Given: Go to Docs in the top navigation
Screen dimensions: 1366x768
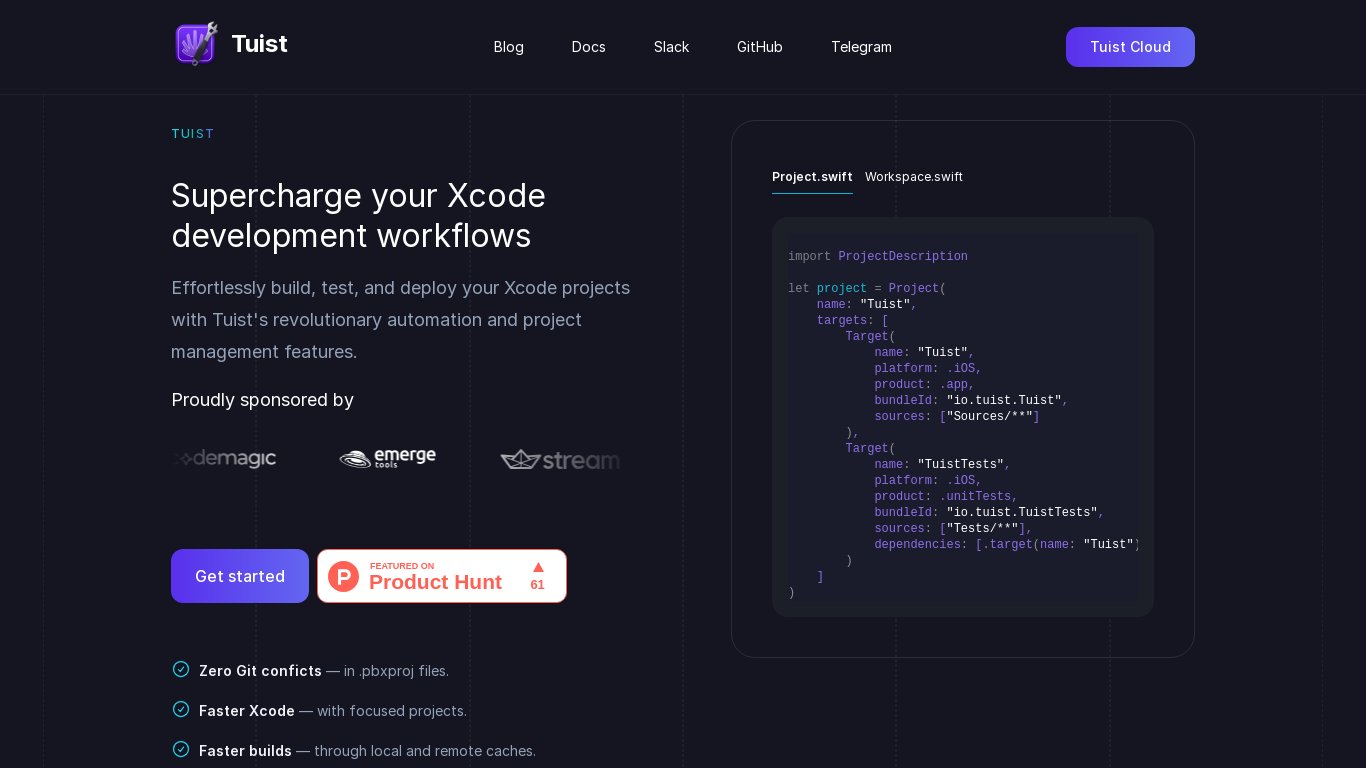Looking at the screenshot, I should pos(589,47).
